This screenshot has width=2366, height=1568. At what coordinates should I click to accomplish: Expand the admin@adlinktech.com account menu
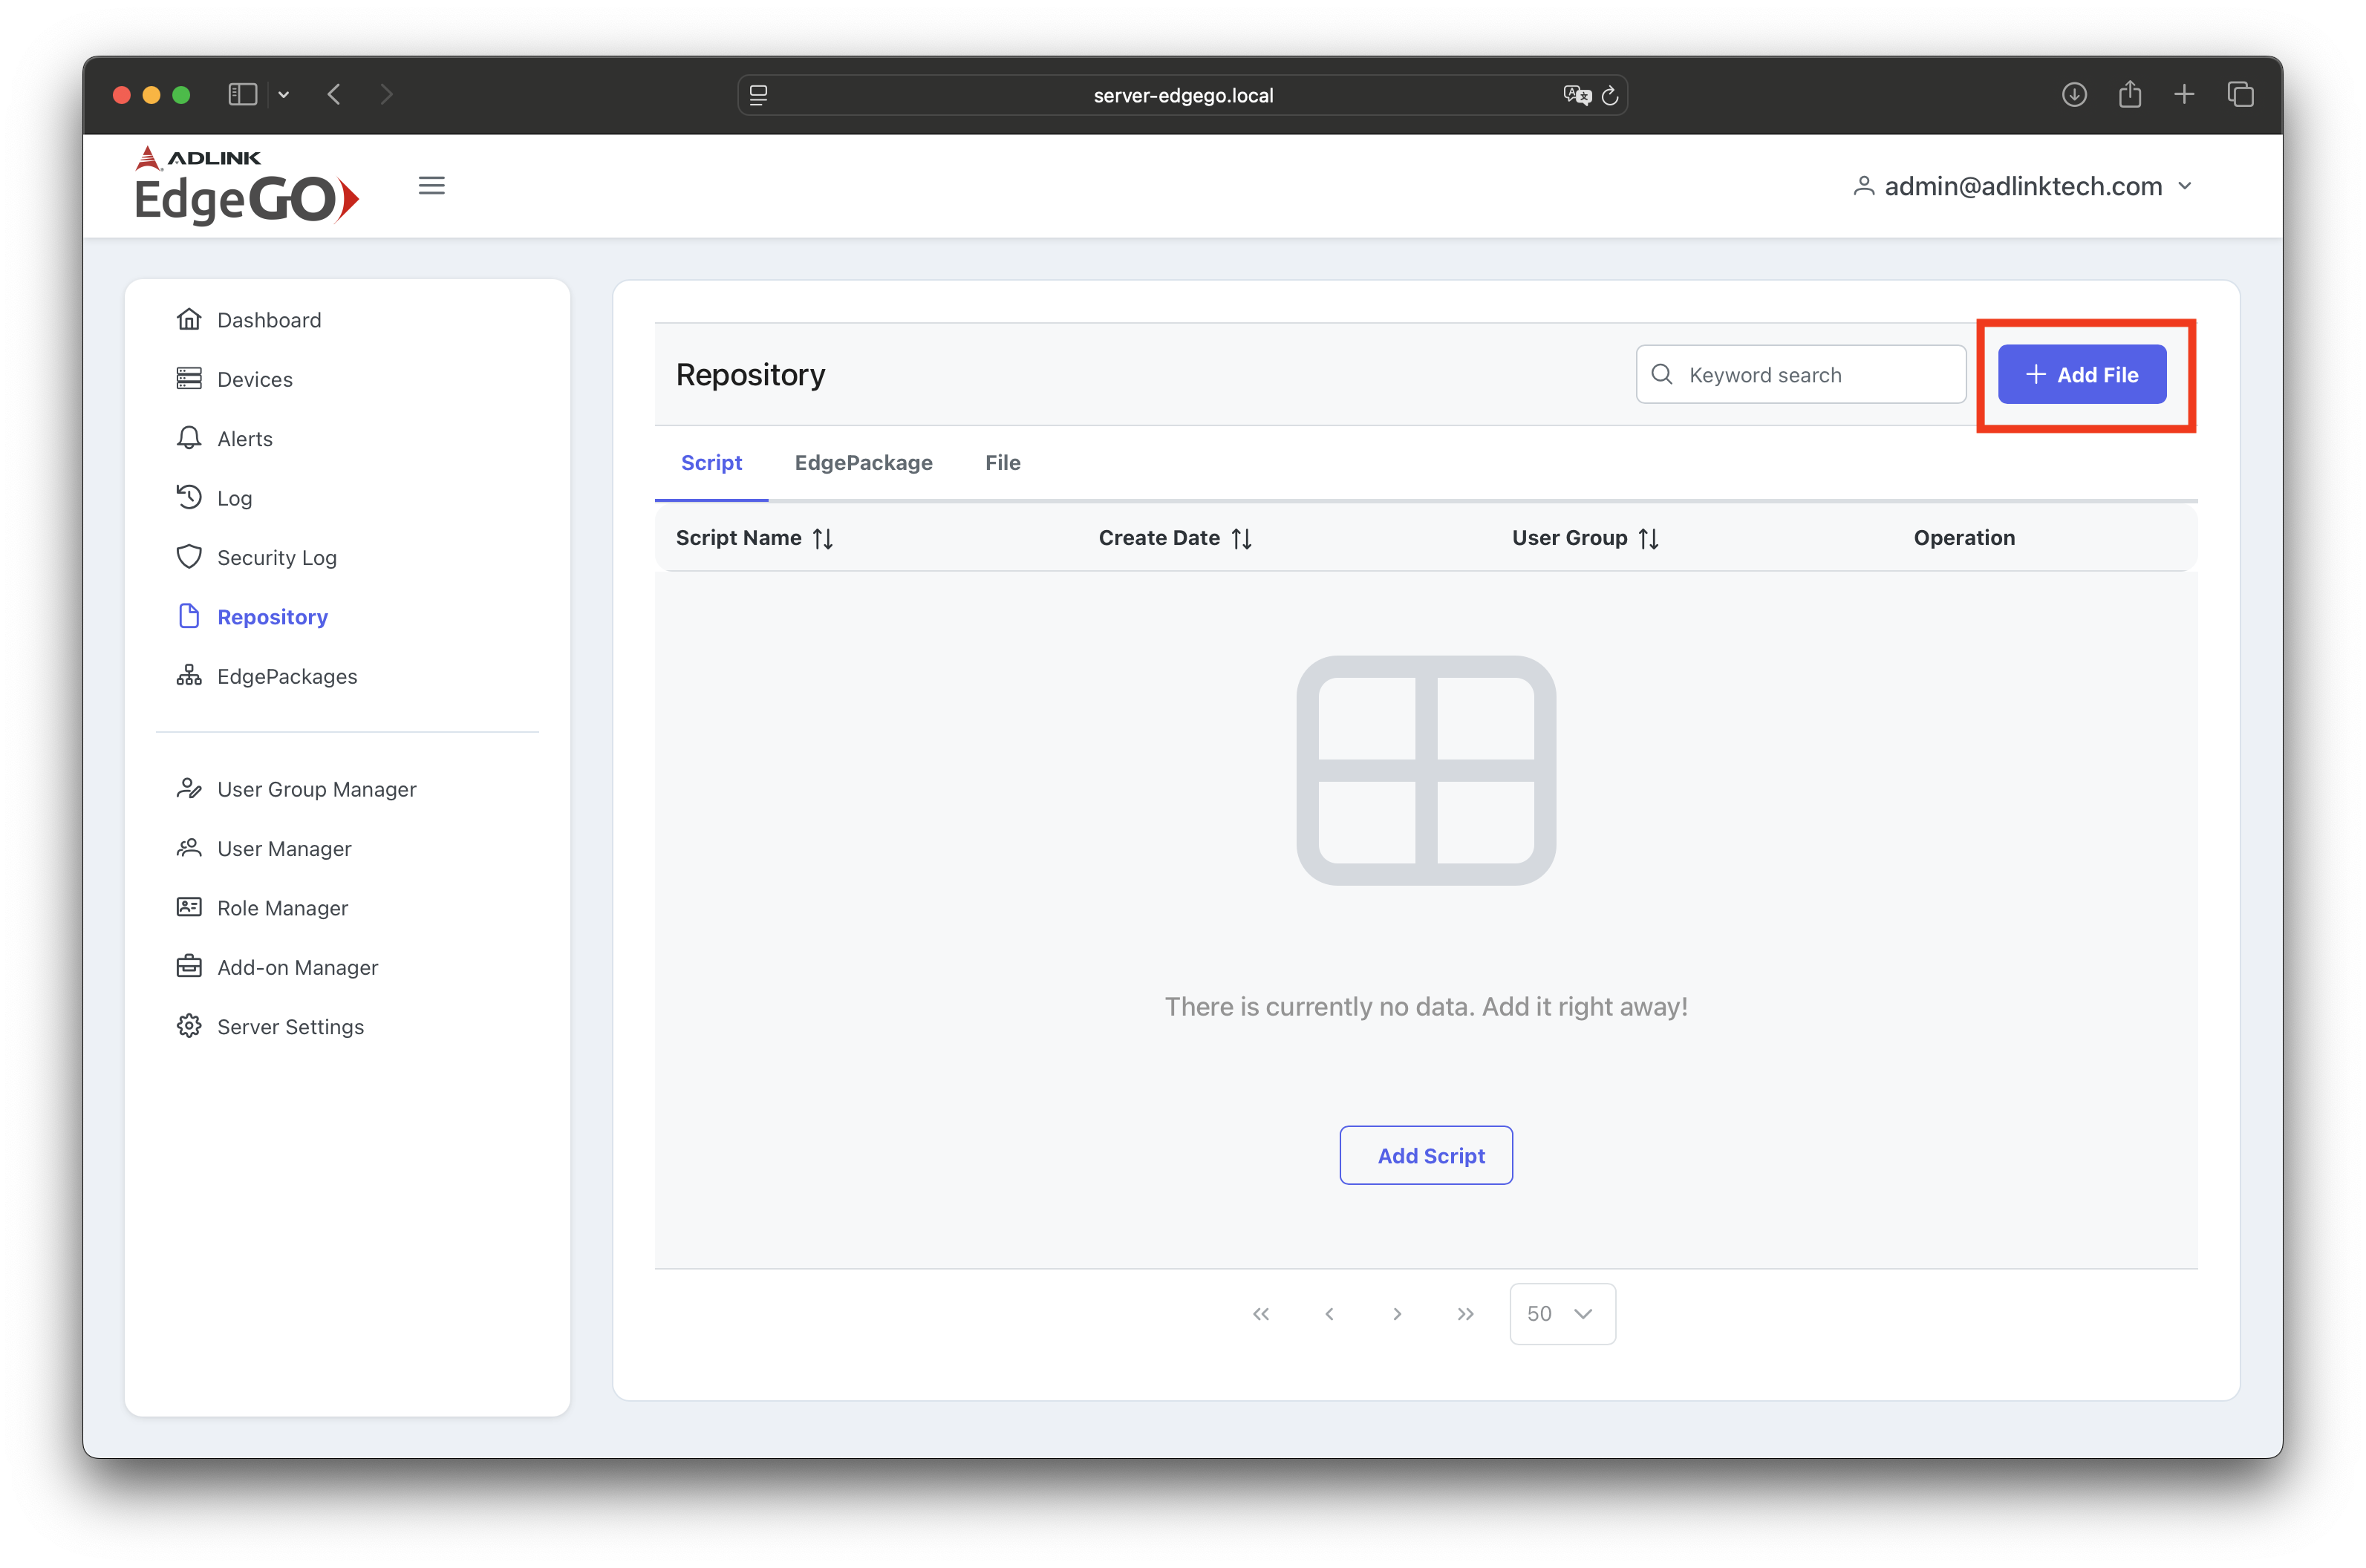[2023, 186]
